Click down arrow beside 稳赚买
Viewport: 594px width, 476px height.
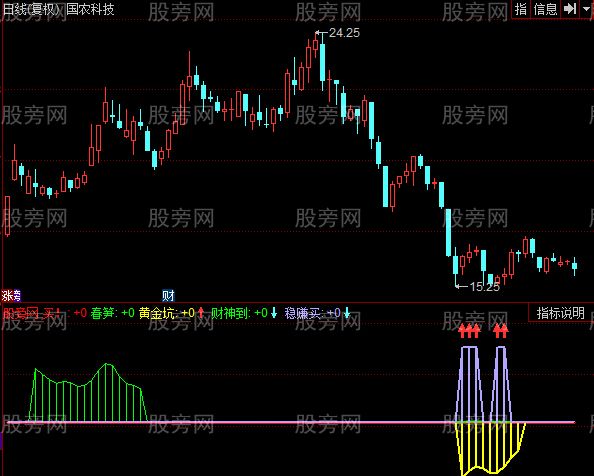point(346,313)
